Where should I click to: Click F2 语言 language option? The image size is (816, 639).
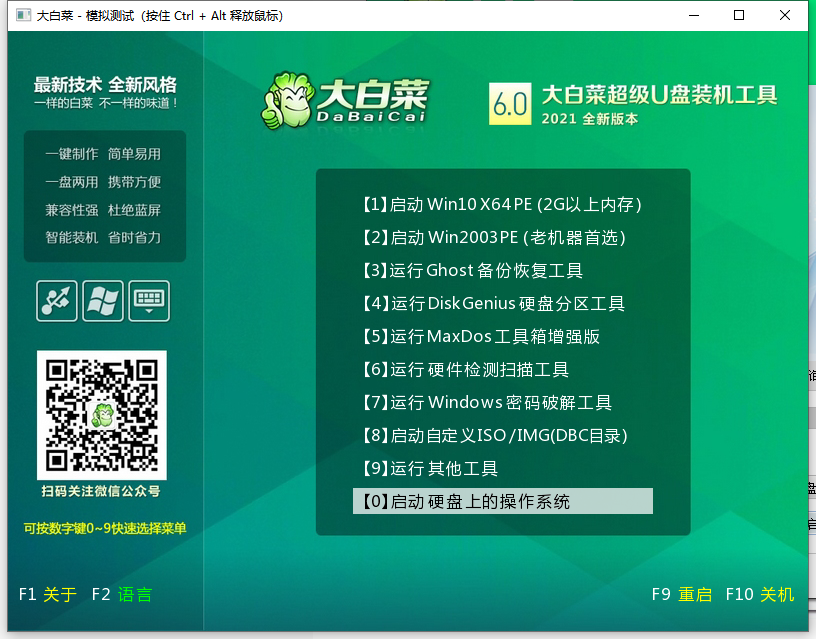coord(122,594)
